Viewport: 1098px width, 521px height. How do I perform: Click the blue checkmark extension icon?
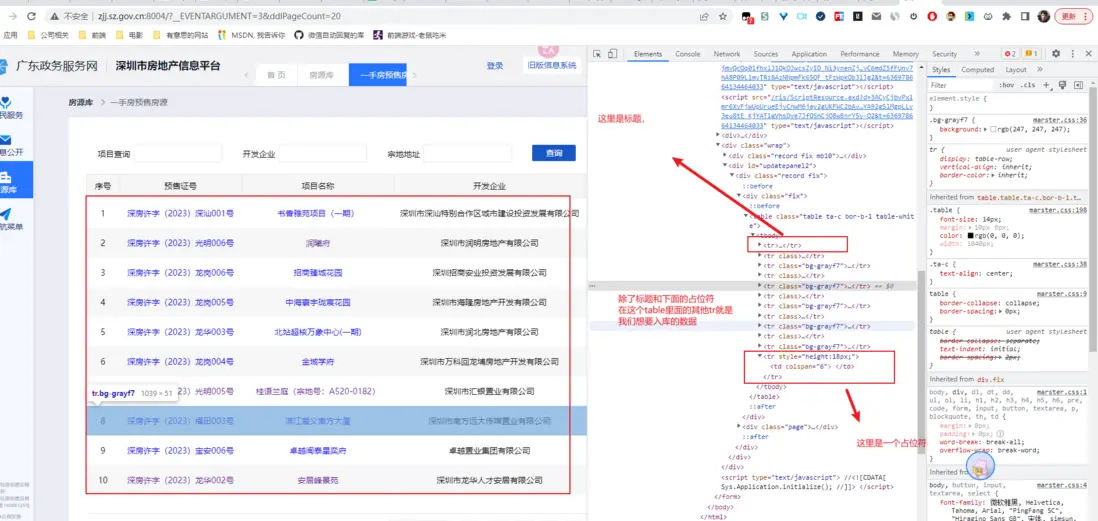click(820, 15)
